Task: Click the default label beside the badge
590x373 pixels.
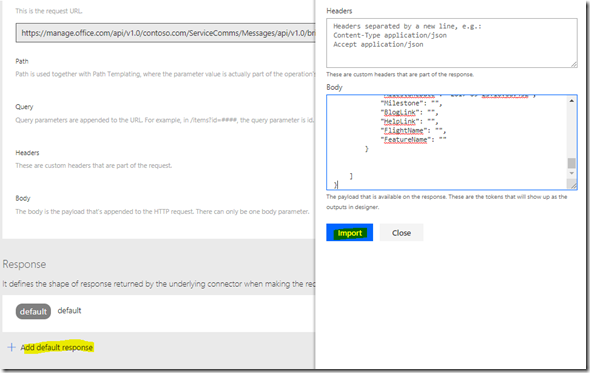Action: (69, 311)
